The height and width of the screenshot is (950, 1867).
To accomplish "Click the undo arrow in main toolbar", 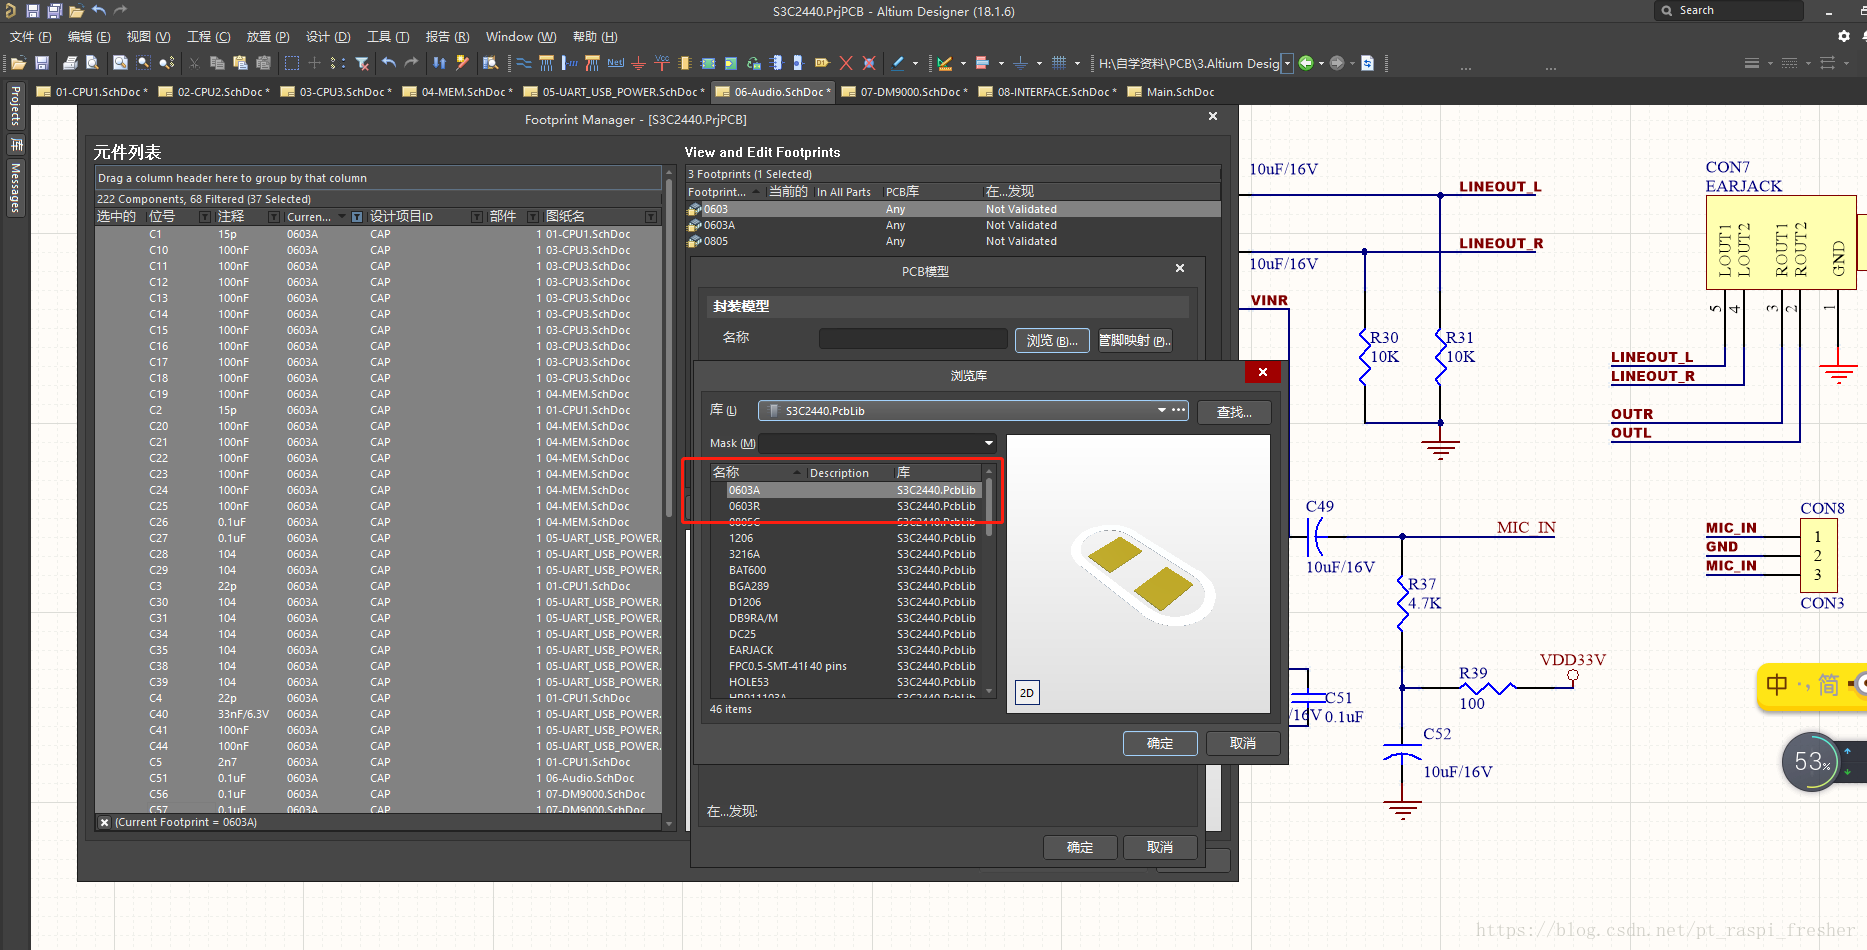I will (389, 63).
